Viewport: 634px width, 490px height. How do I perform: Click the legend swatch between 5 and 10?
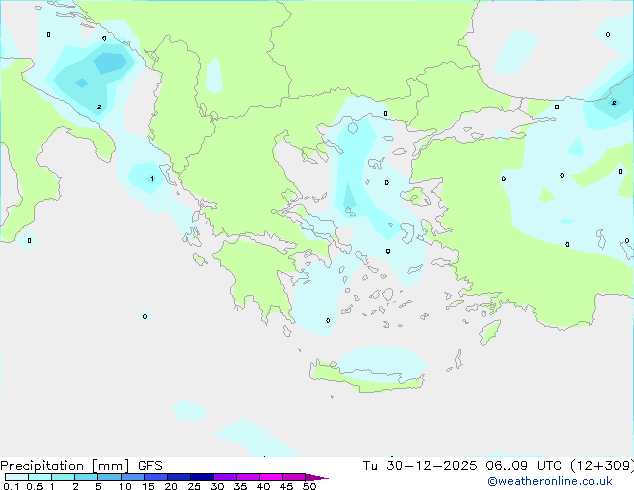109,477
